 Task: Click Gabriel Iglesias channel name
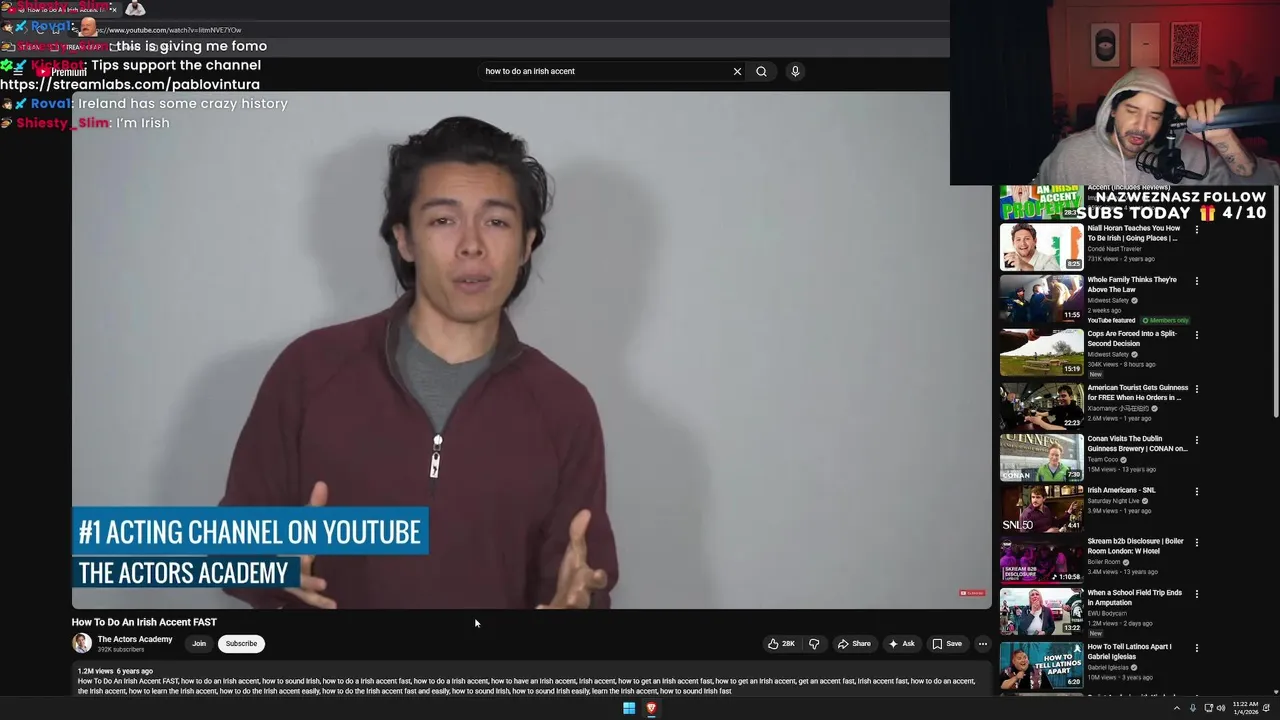[x=1107, y=667]
